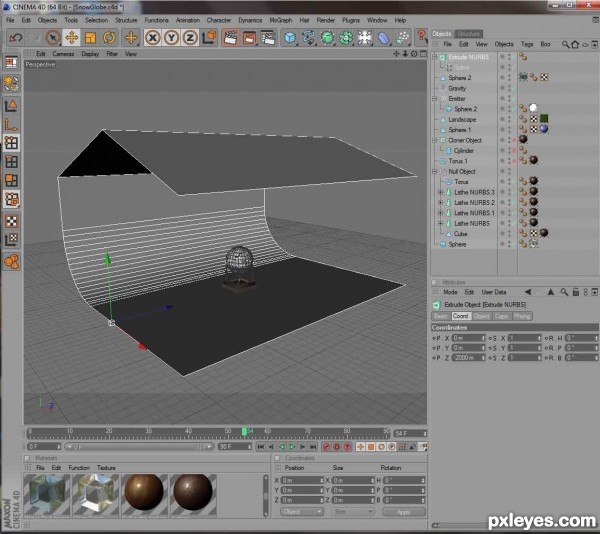Toggle visibility dot for Landscape
This screenshot has width=600, height=534.
click(x=509, y=119)
